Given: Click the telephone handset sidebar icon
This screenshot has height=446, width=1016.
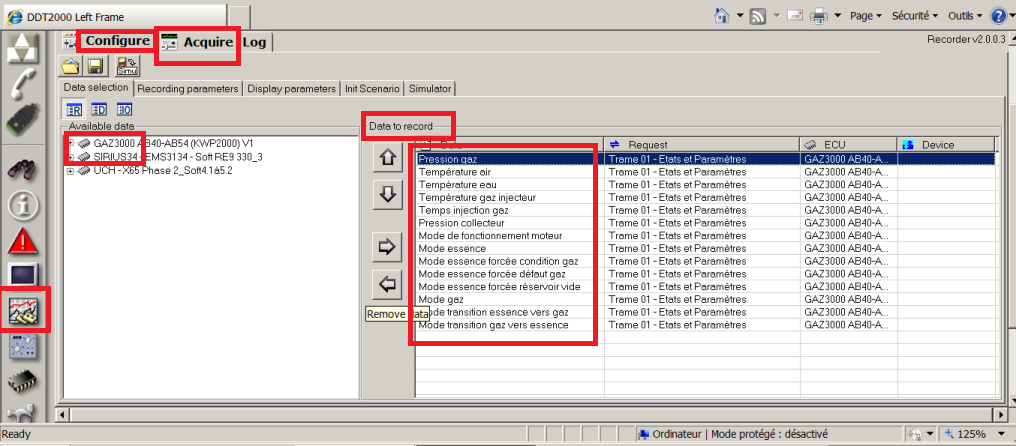Looking at the screenshot, I should [x=24, y=85].
